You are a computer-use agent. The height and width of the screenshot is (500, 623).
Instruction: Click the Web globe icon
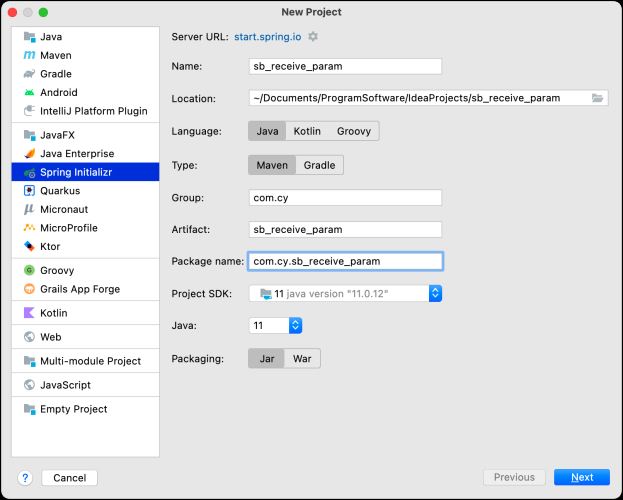[x=29, y=337]
